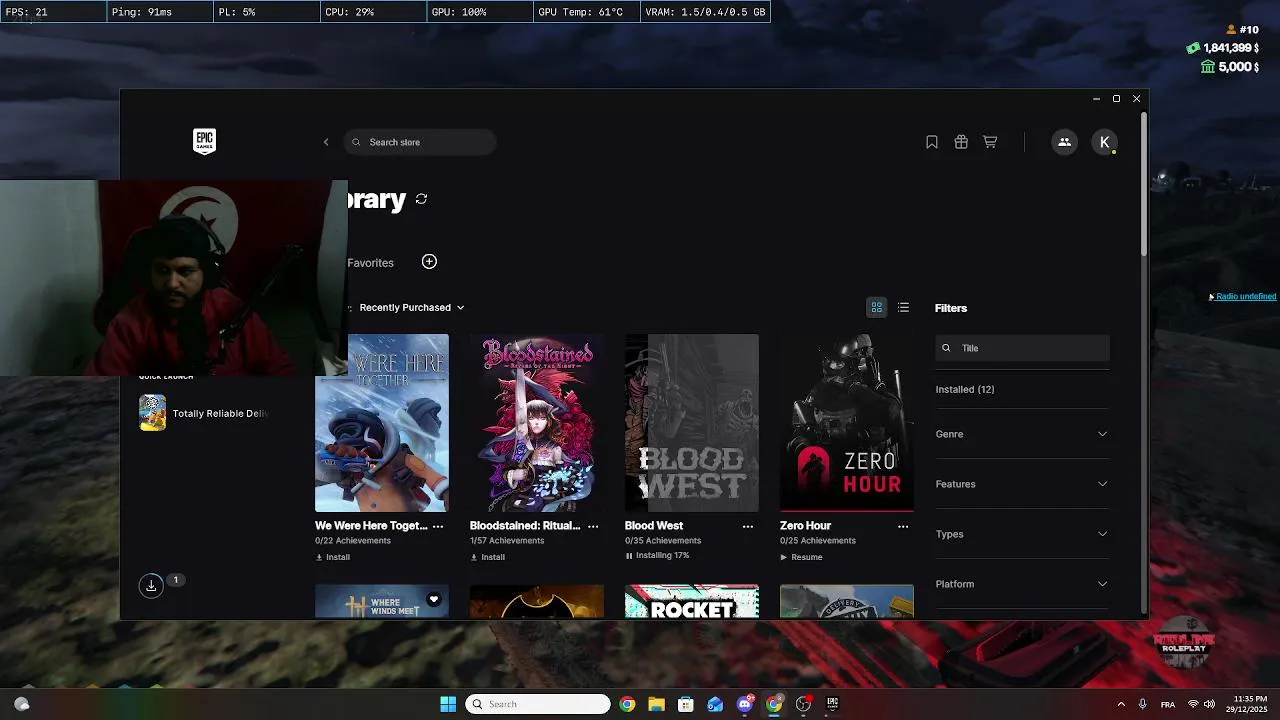
Task: Switch the FRA keyboard language indicator
Action: [1168, 705]
